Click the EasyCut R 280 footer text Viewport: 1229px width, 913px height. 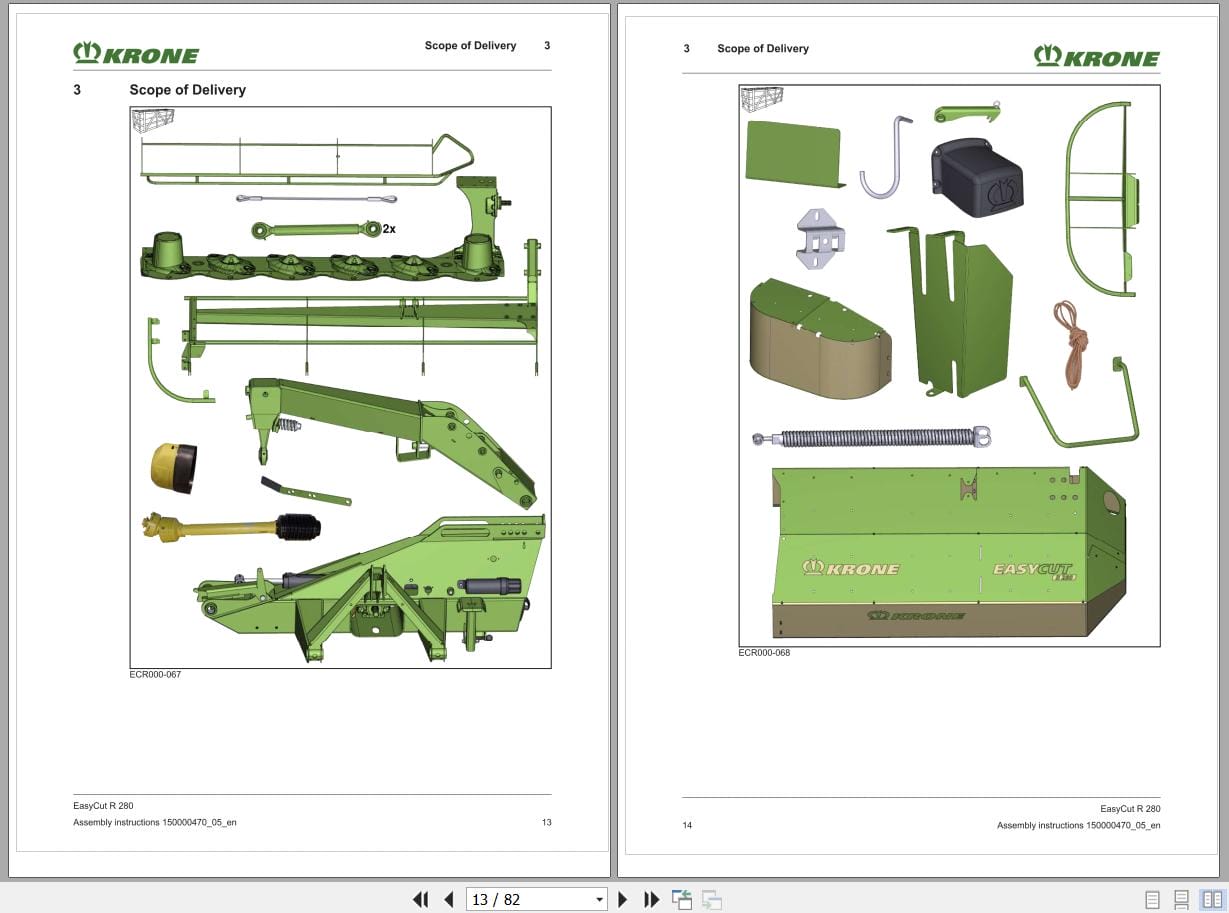click(102, 805)
